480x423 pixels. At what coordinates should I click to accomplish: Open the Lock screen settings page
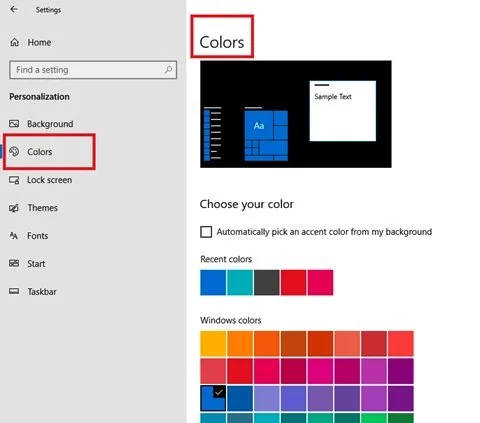coord(49,180)
